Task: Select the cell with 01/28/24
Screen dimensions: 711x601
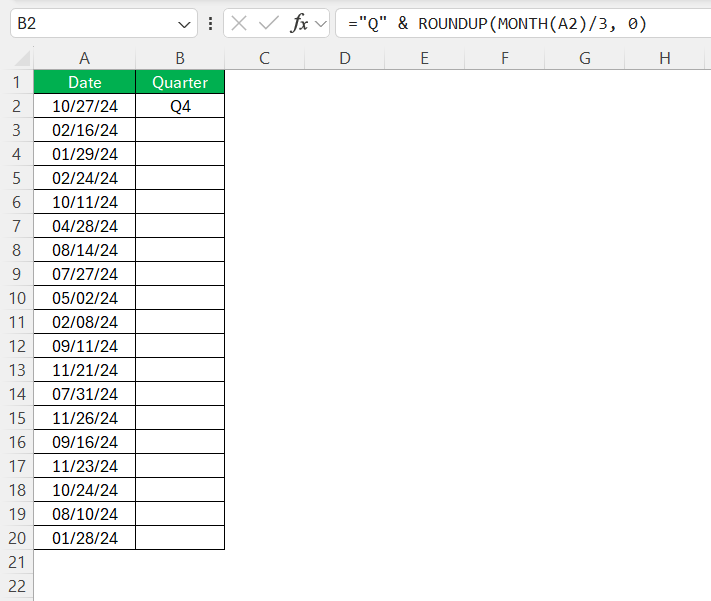Action: click(x=84, y=538)
